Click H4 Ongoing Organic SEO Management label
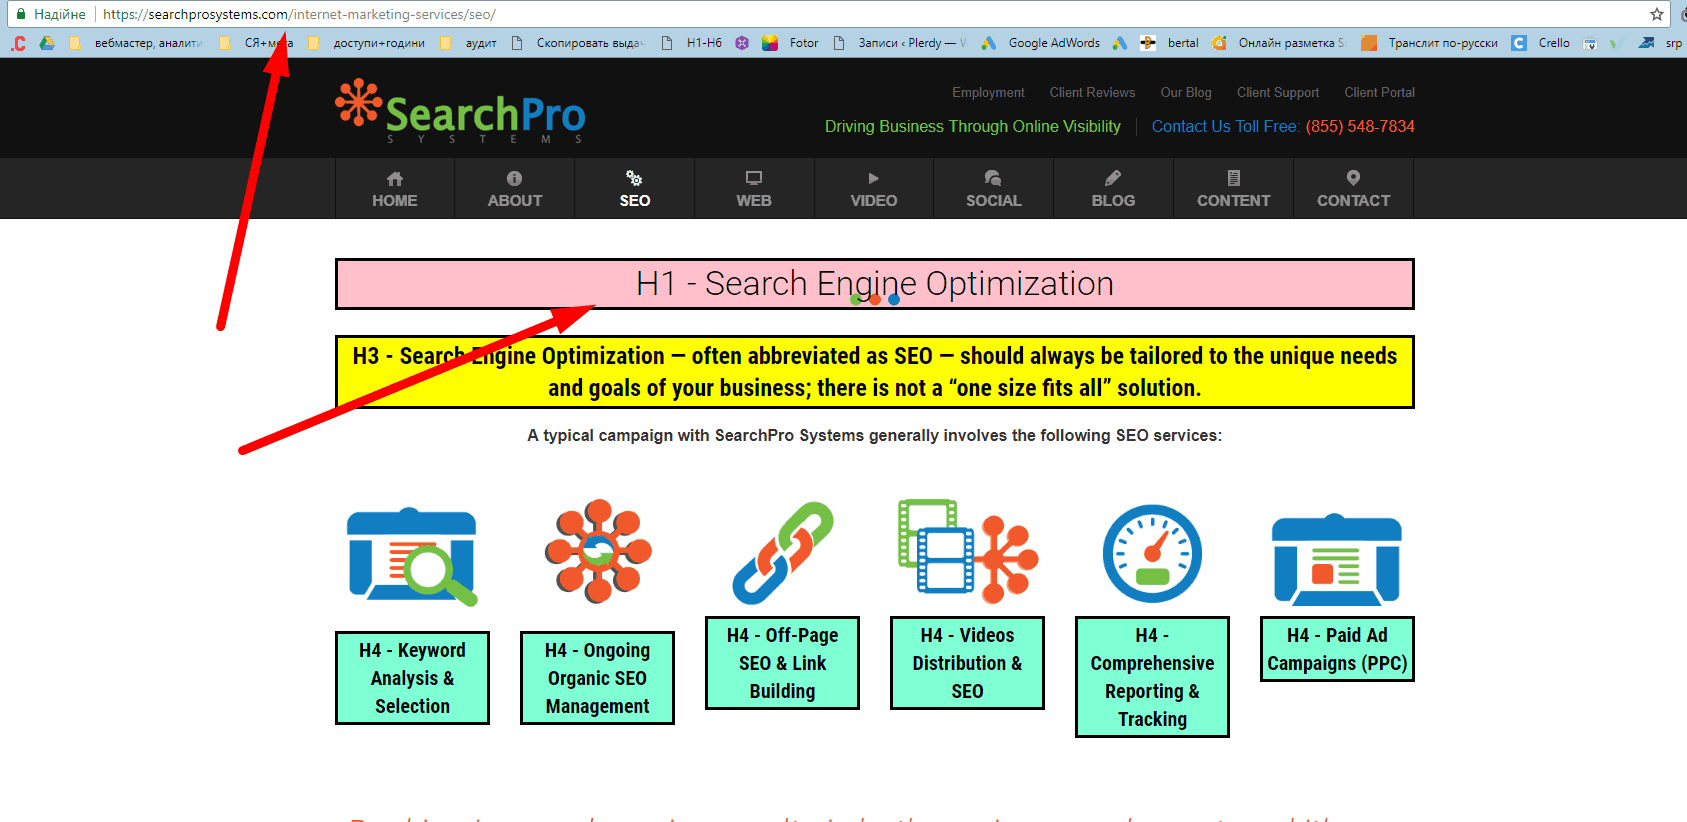This screenshot has width=1687, height=822. point(597,678)
